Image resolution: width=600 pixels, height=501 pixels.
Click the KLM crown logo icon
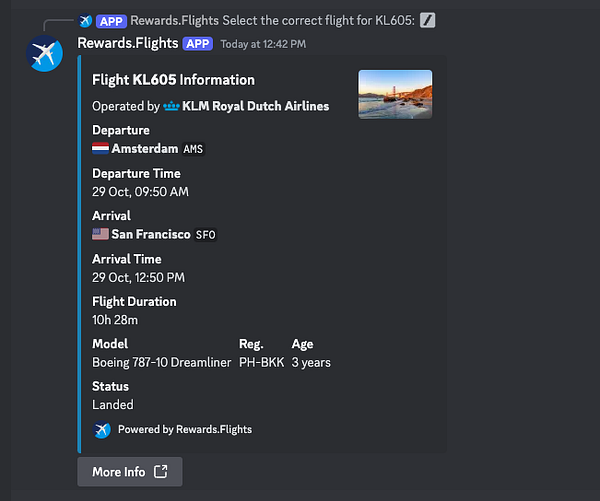point(171,106)
